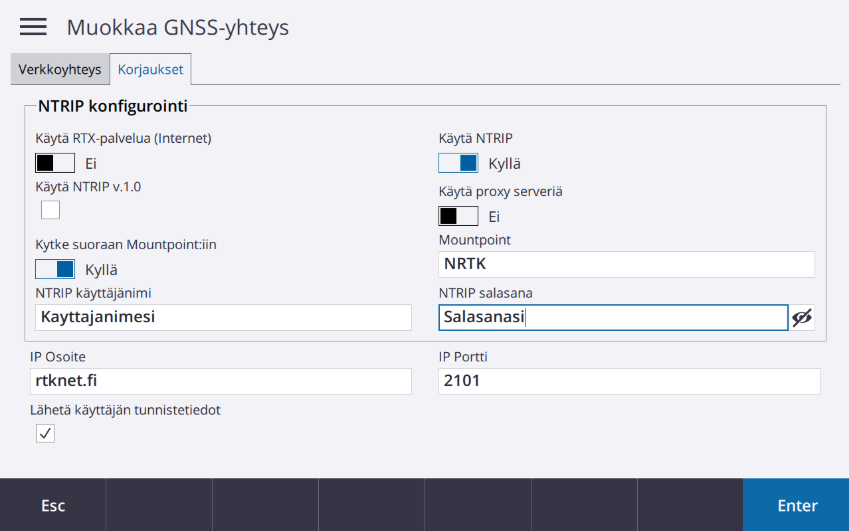Click the Mountpoint field containing NRTK

pos(626,264)
